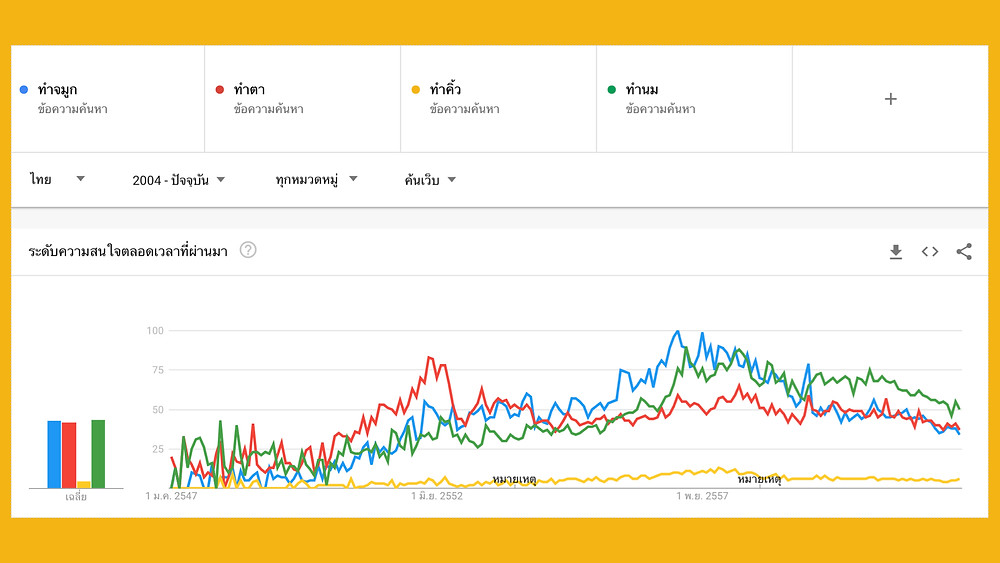Viewport: 1000px width, 563px height.
Task: Click the green average bar in the chart
Action: click(98, 454)
